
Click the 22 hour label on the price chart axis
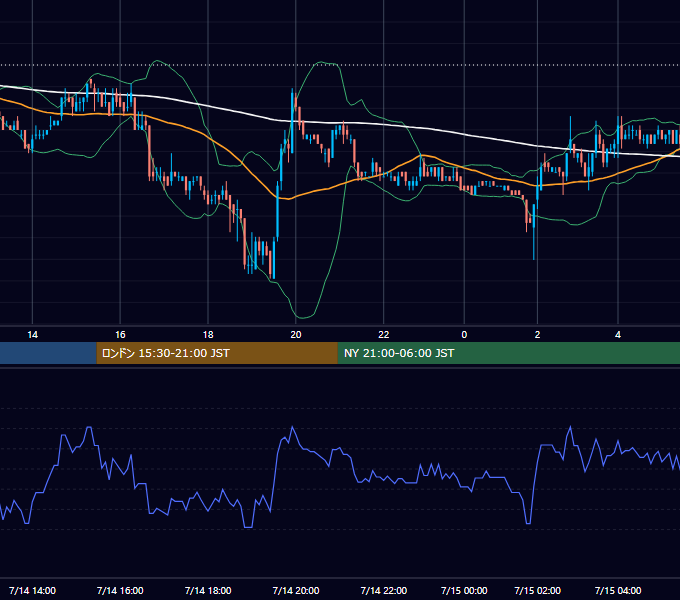point(384,335)
